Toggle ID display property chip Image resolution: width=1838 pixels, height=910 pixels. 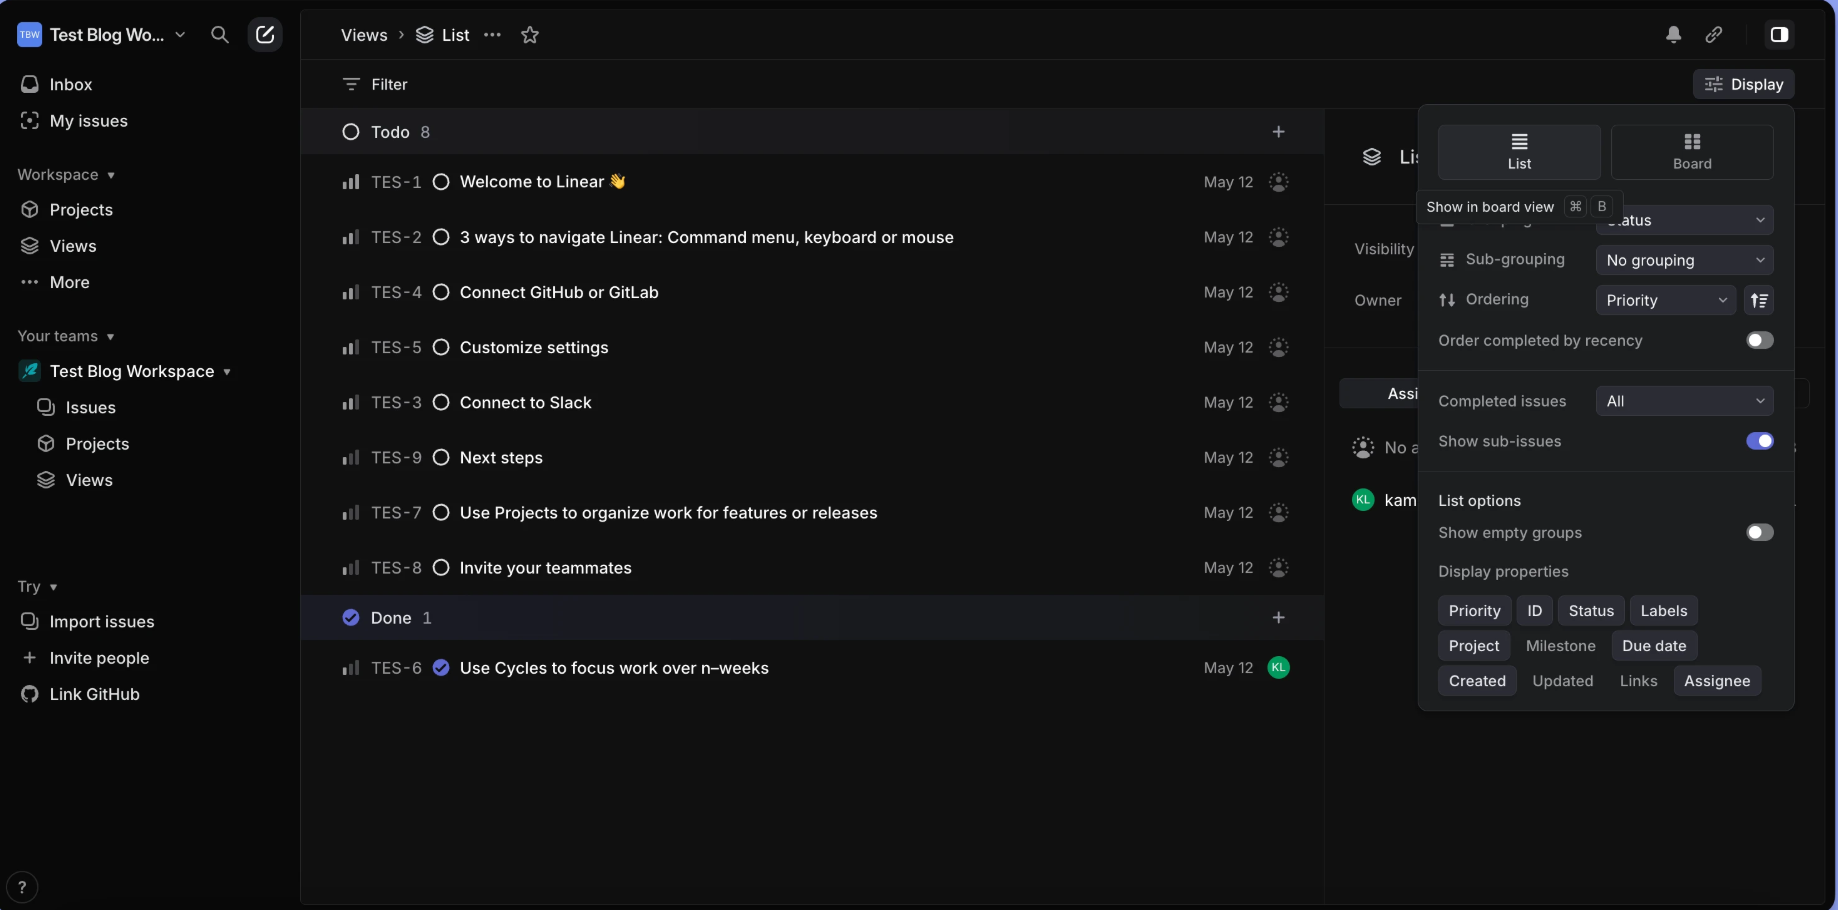point(1534,611)
